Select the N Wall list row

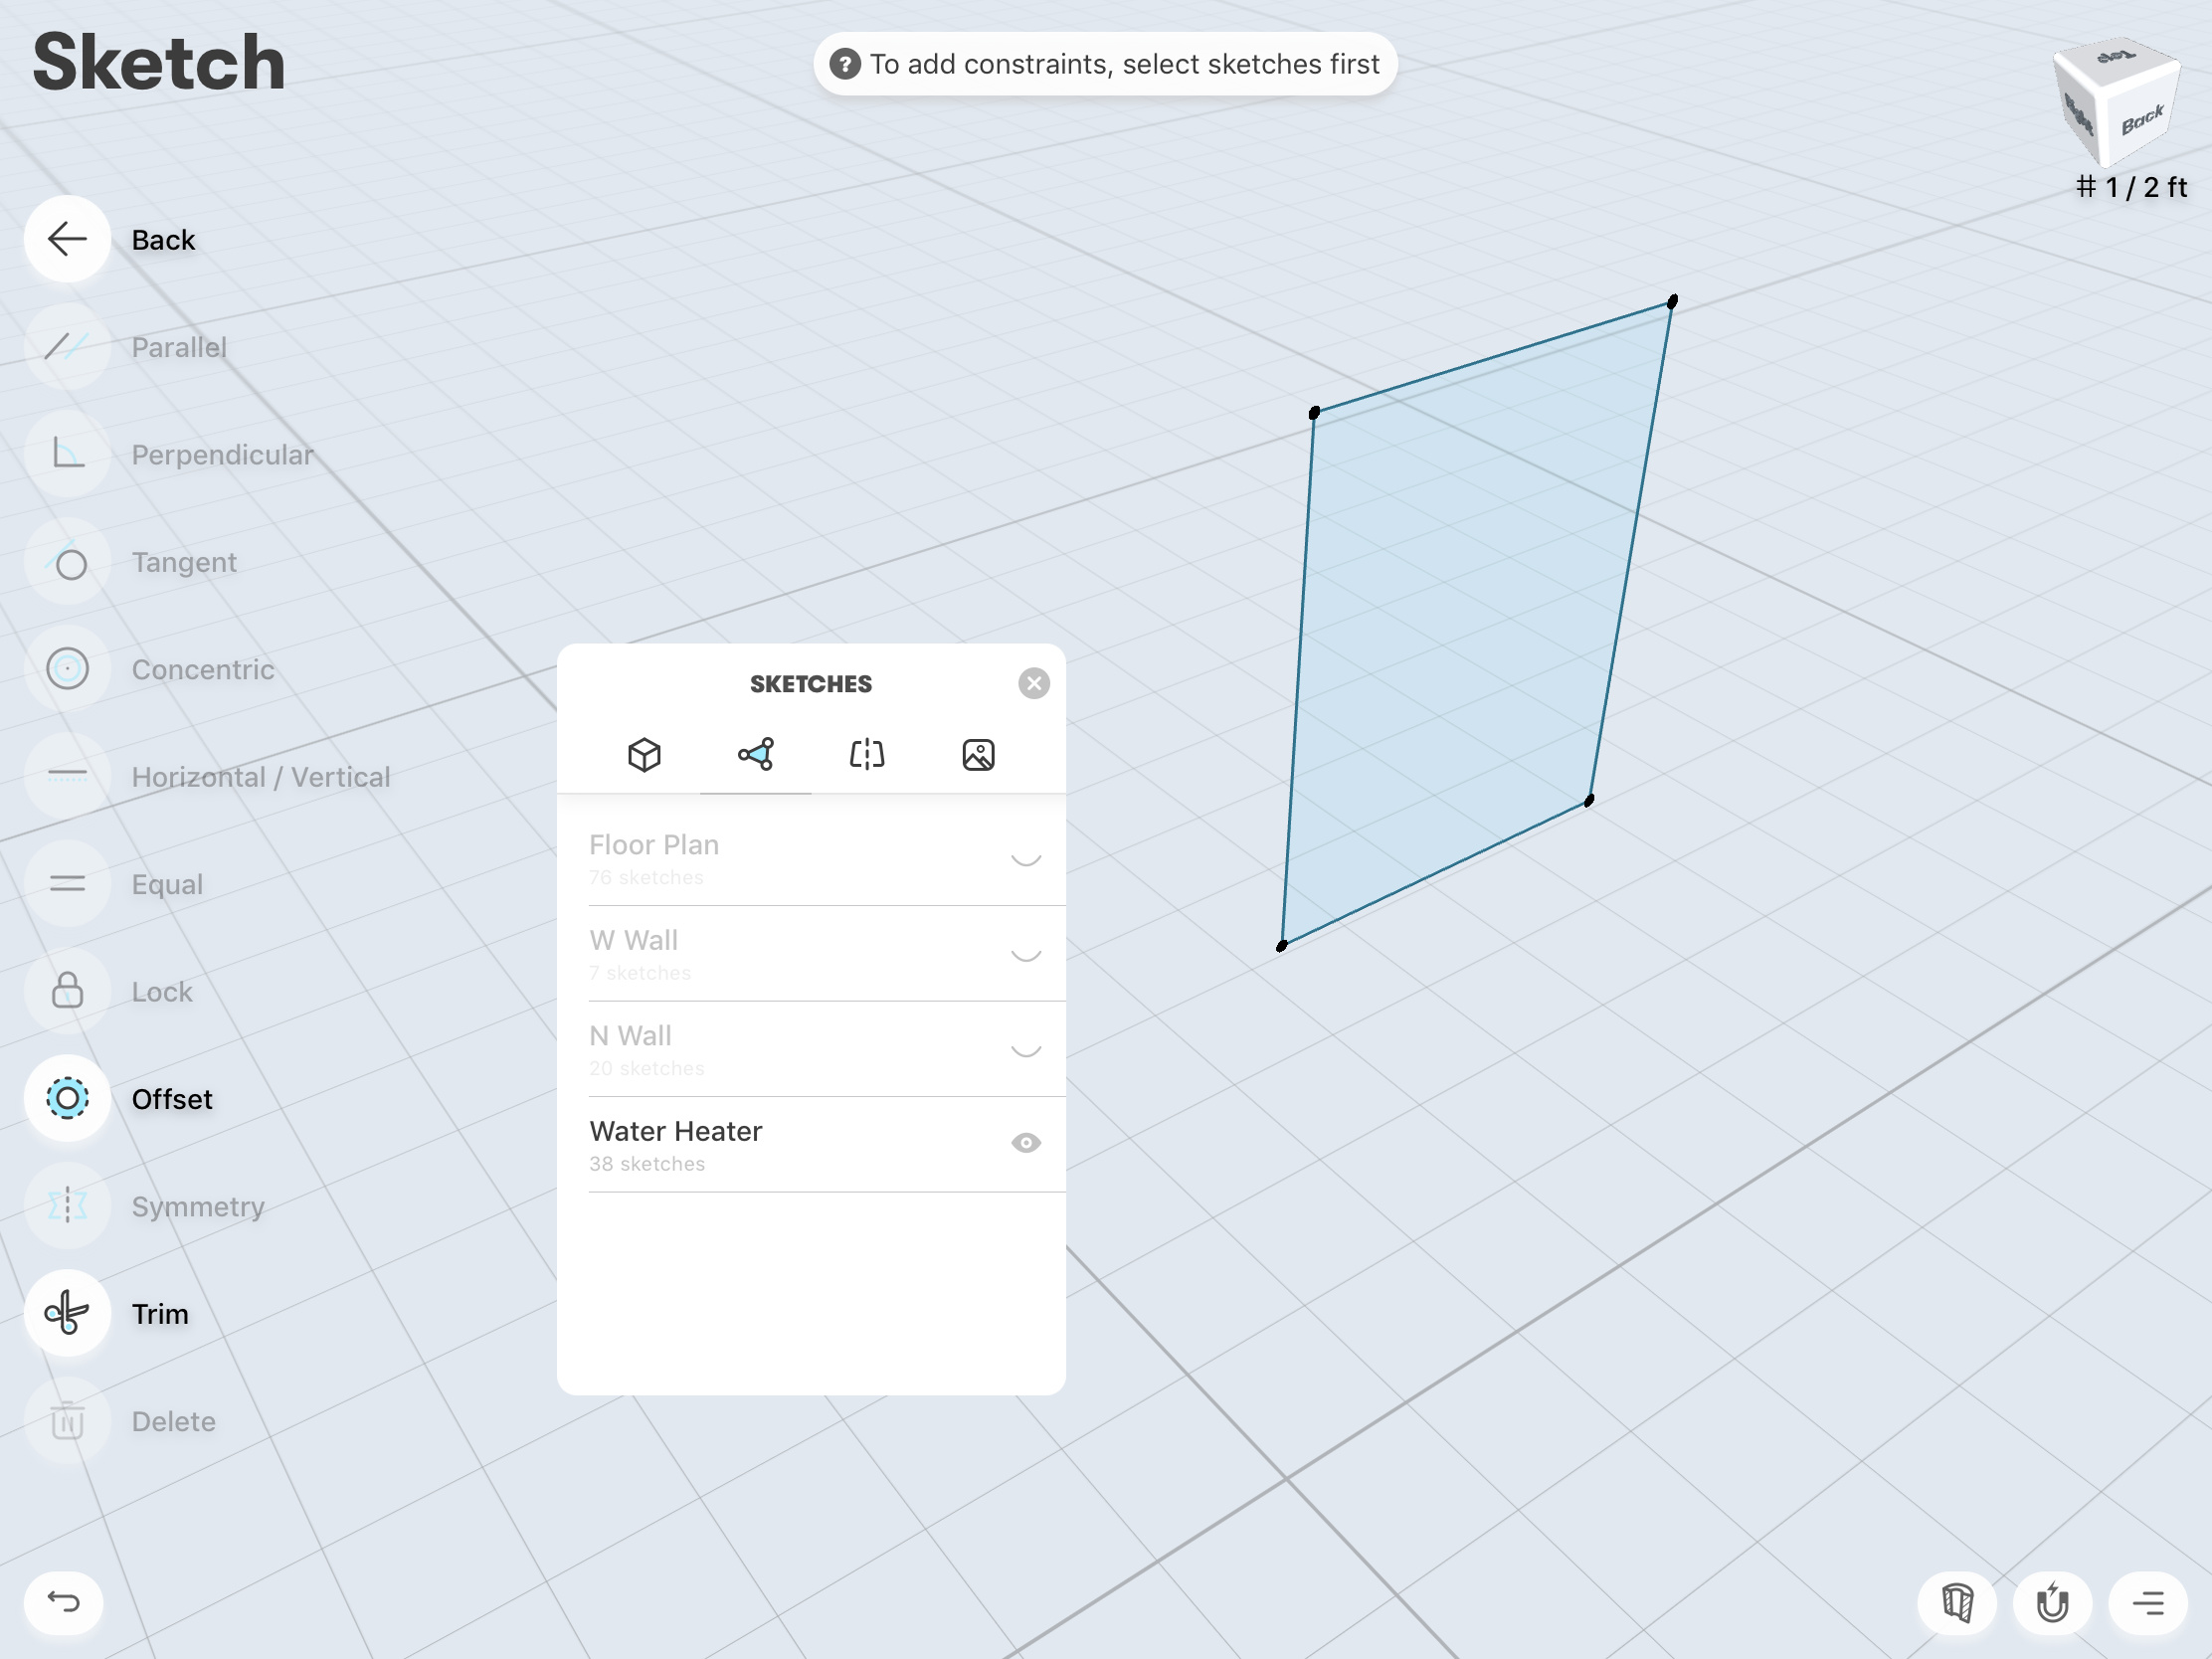pyautogui.click(x=811, y=1050)
